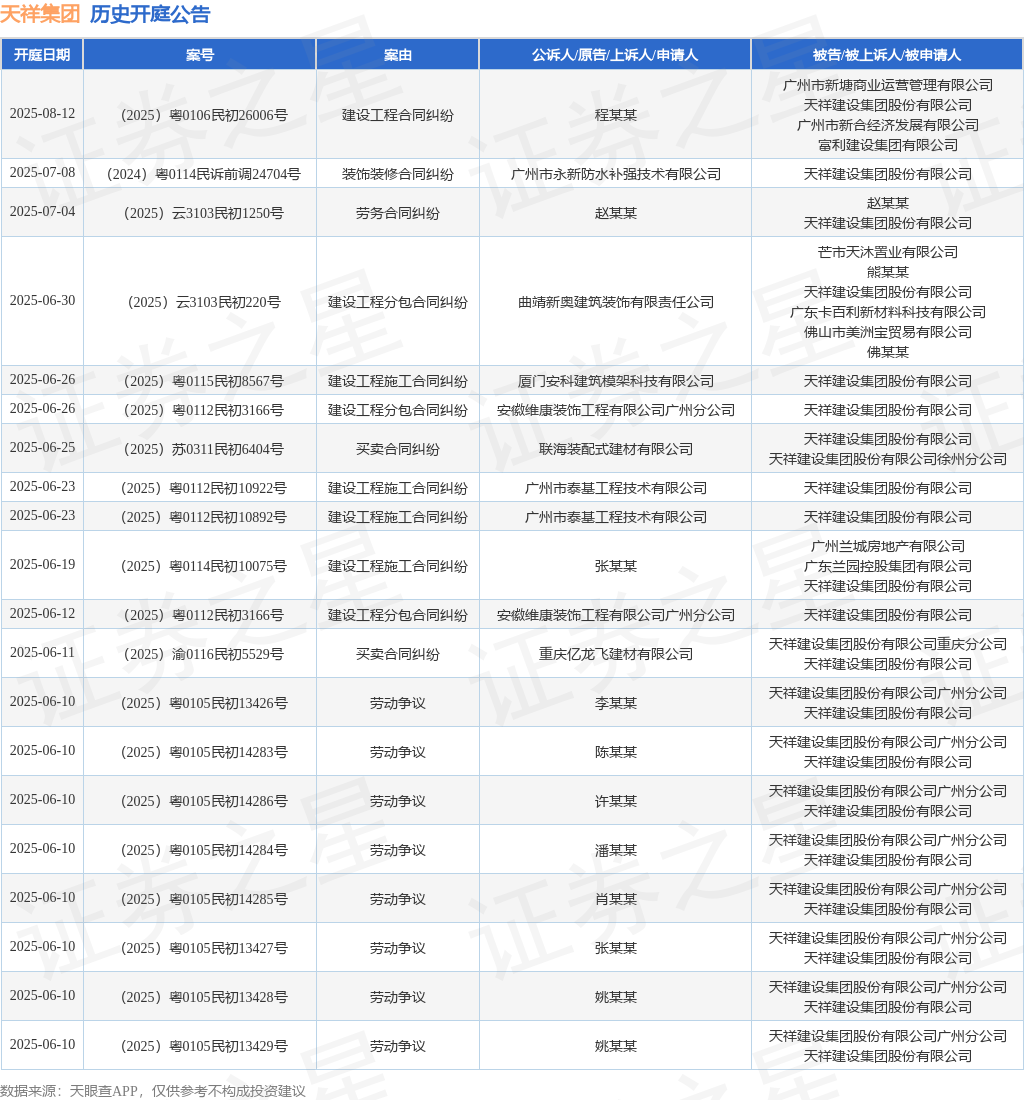Click cause 劳务合同纠纷
Viewport: 1024px width, 1100px height.
click(398, 213)
